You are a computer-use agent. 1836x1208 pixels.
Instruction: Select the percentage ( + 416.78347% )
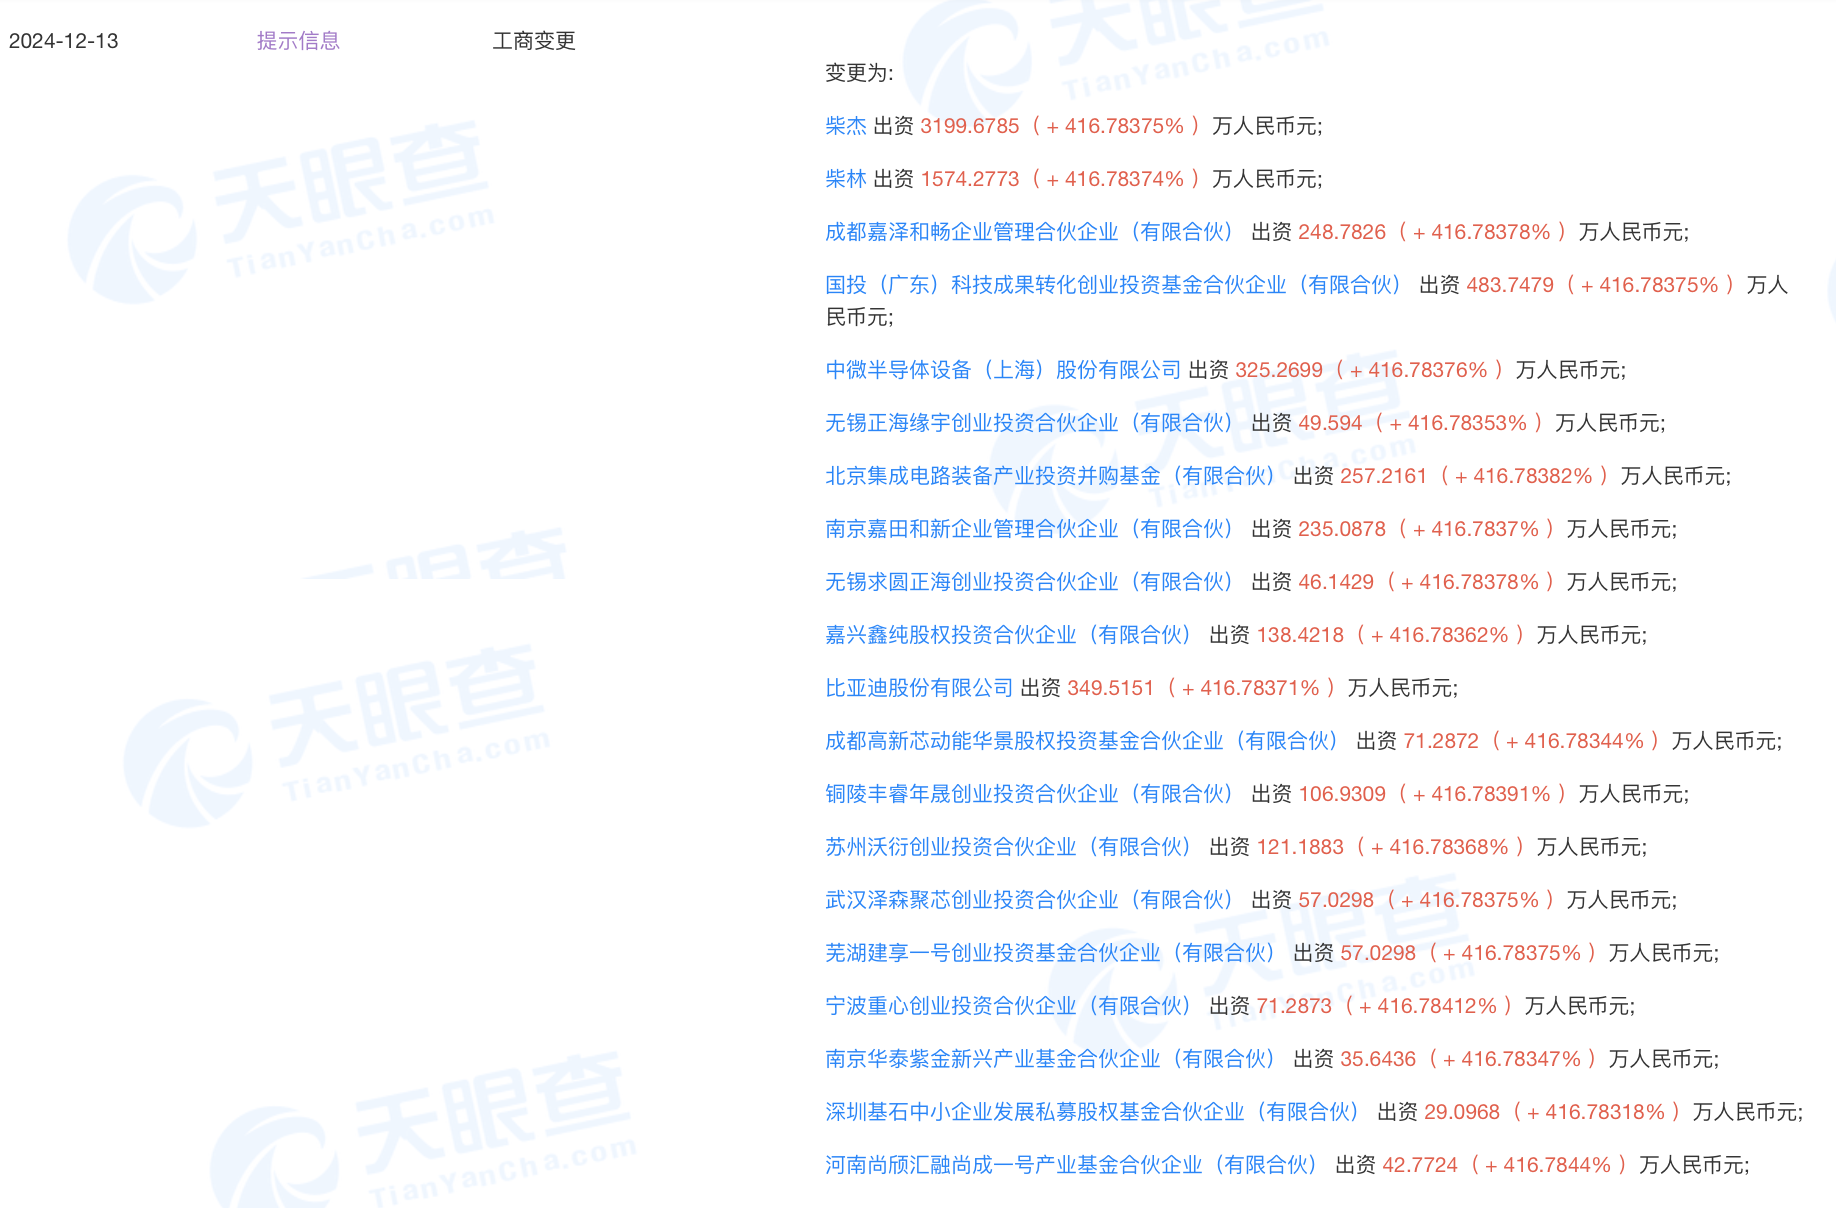click(x=1512, y=1059)
